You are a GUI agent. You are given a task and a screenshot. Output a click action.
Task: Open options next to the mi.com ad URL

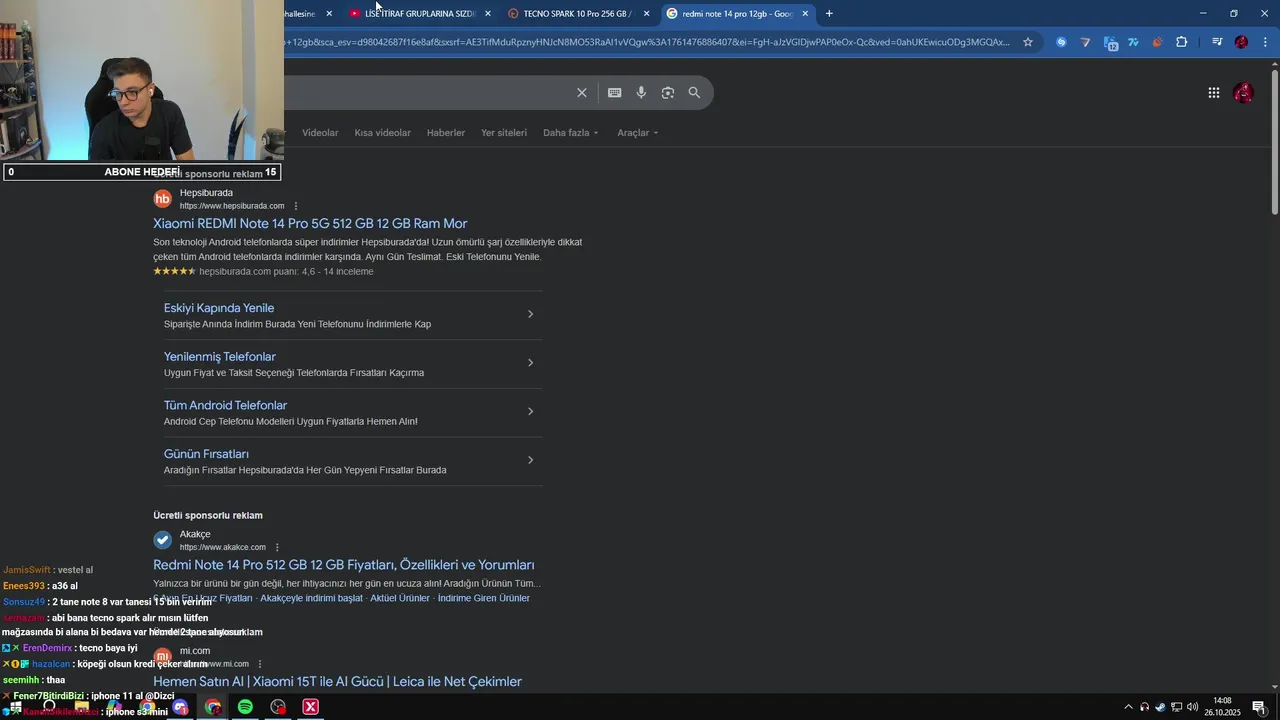pos(260,664)
